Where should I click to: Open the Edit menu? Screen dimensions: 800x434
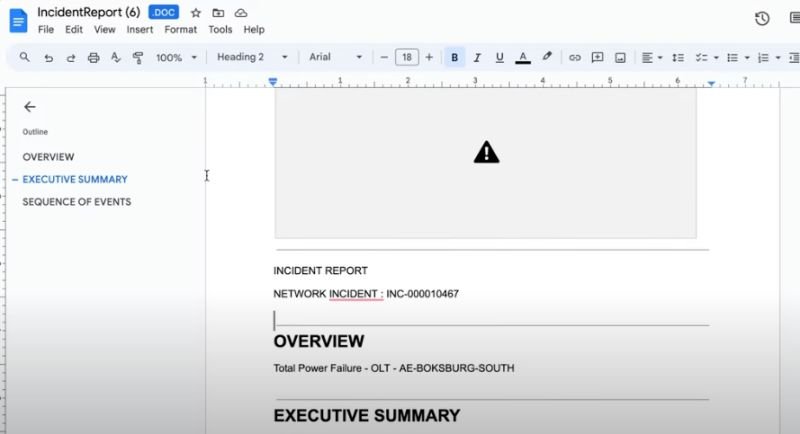pyautogui.click(x=73, y=30)
